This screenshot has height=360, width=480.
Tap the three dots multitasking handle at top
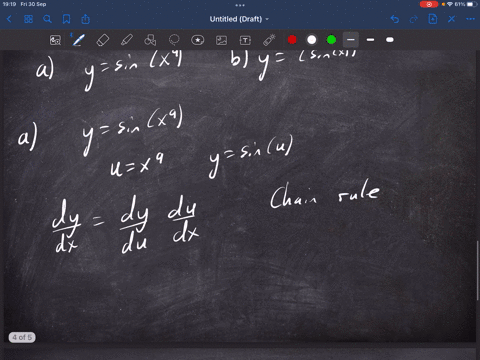tap(240, 5)
